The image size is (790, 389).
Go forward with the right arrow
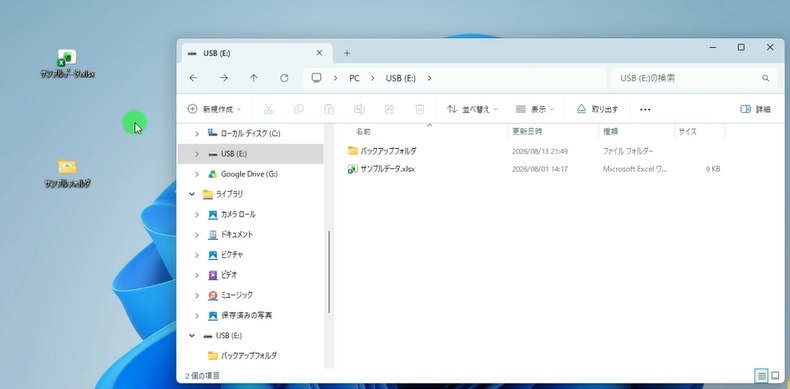click(224, 78)
